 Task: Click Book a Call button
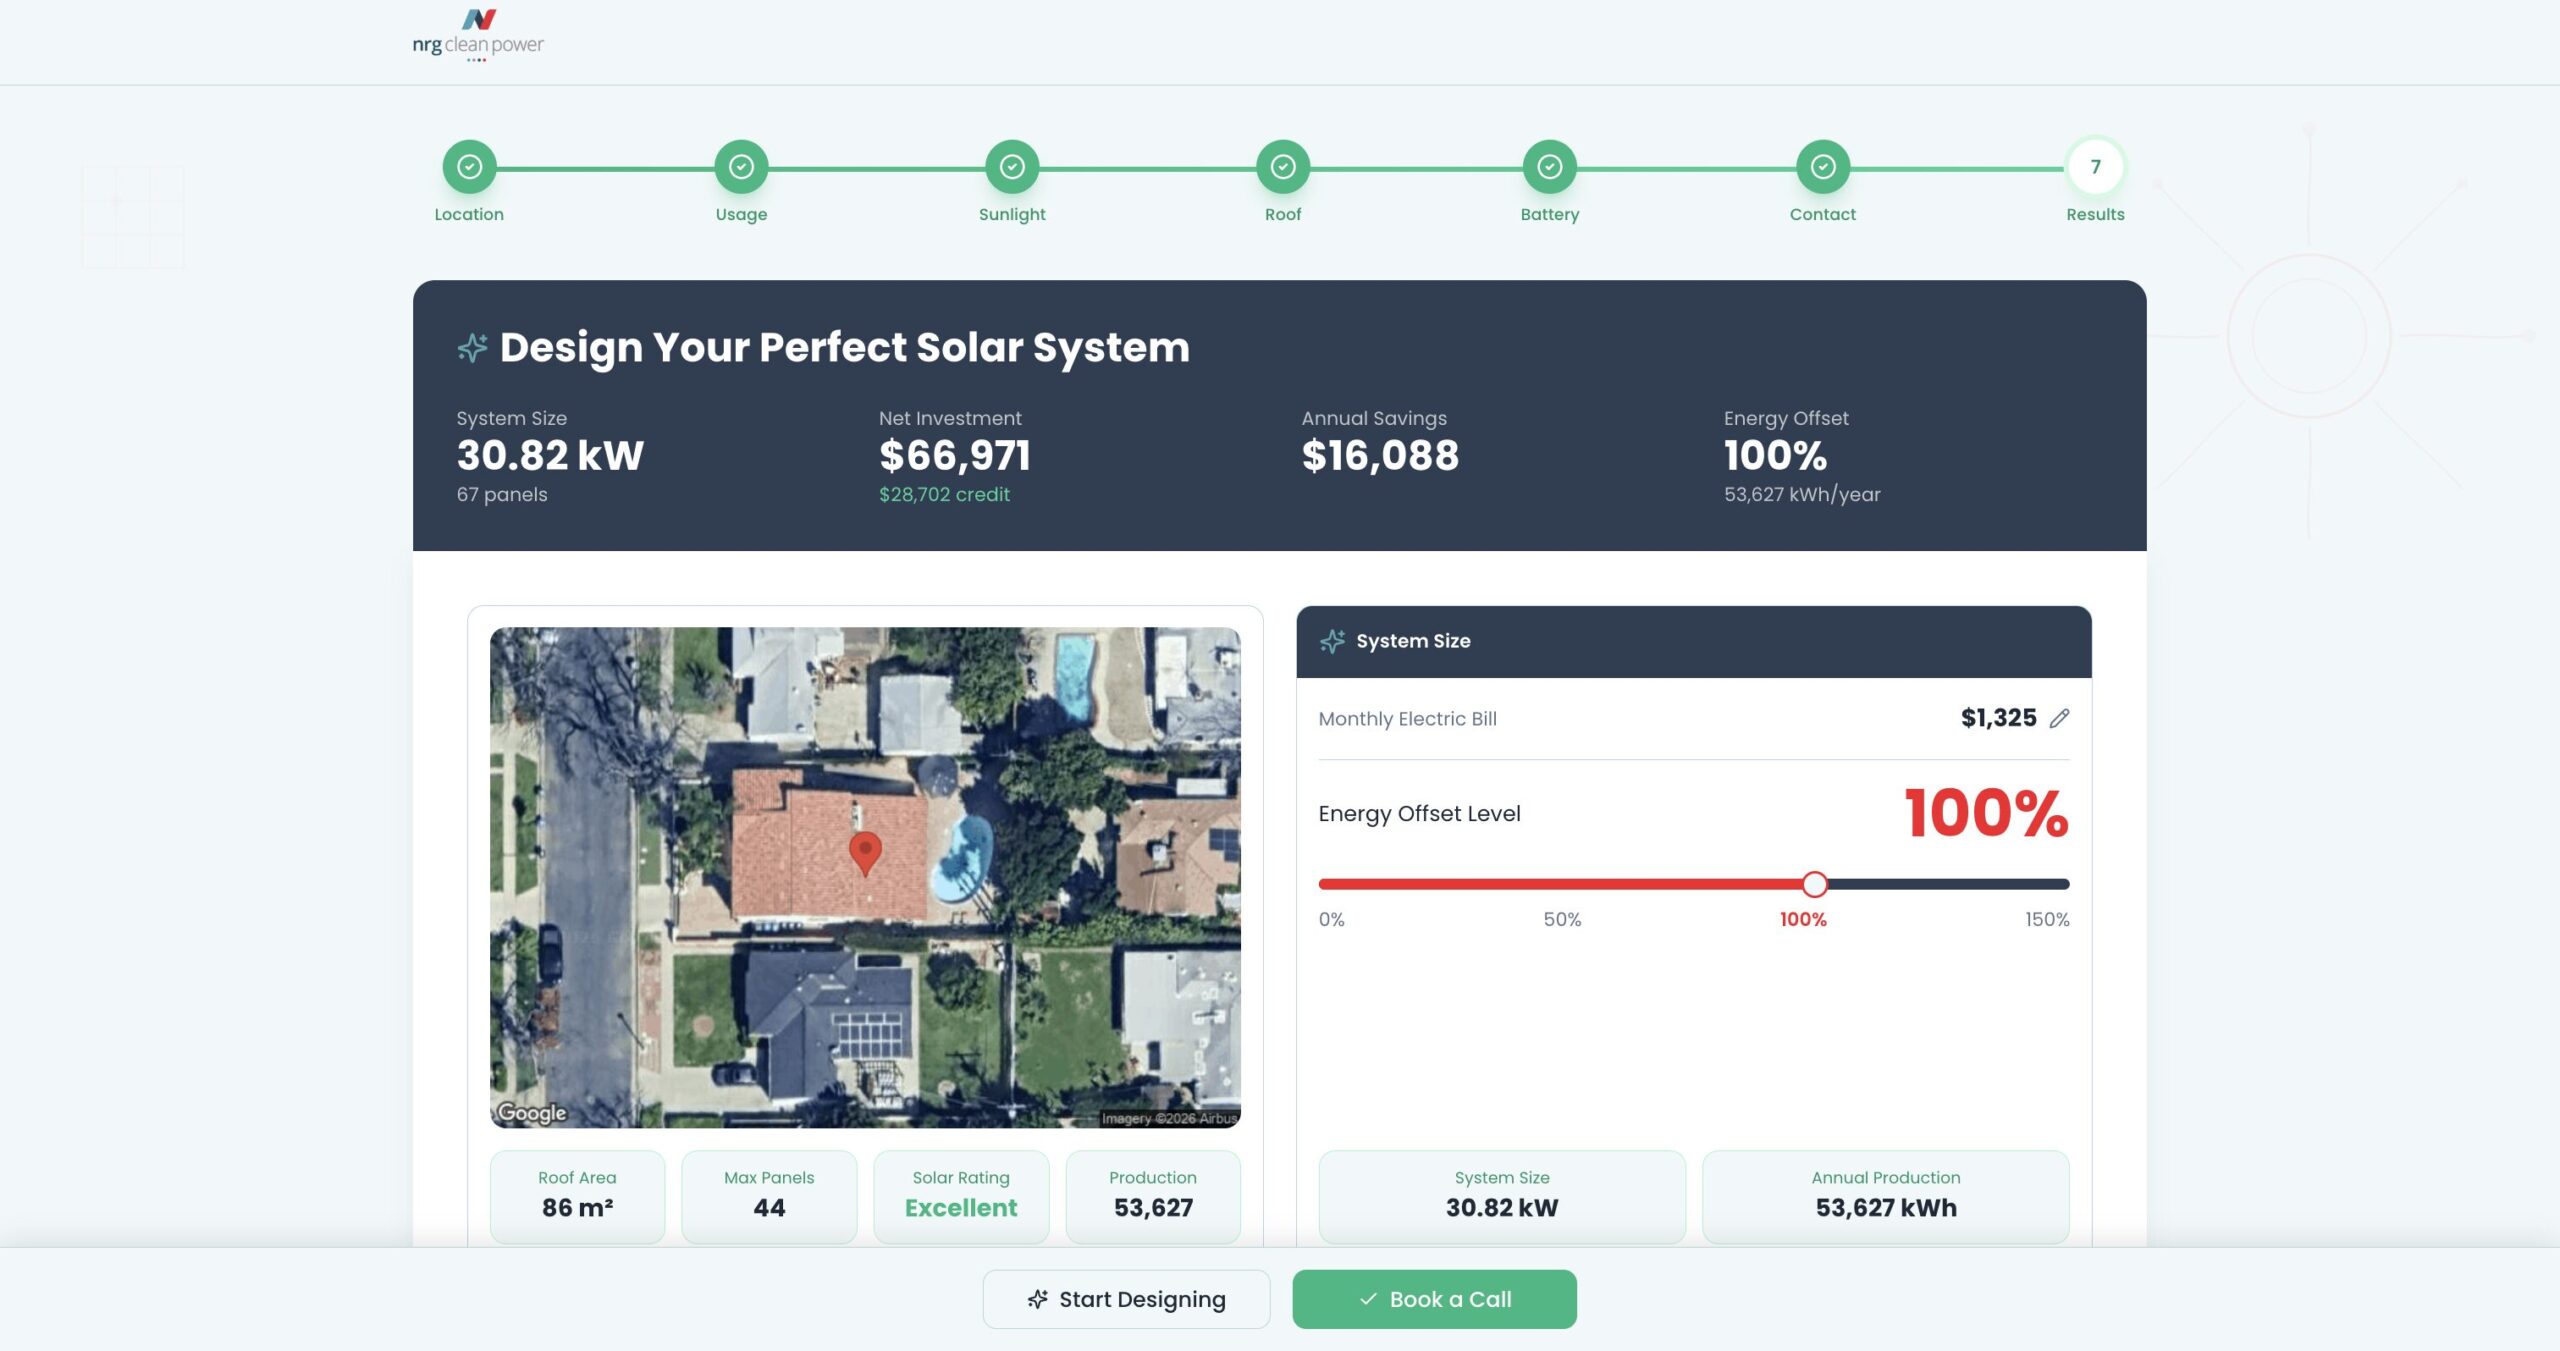pyautogui.click(x=1434, y=1299)
